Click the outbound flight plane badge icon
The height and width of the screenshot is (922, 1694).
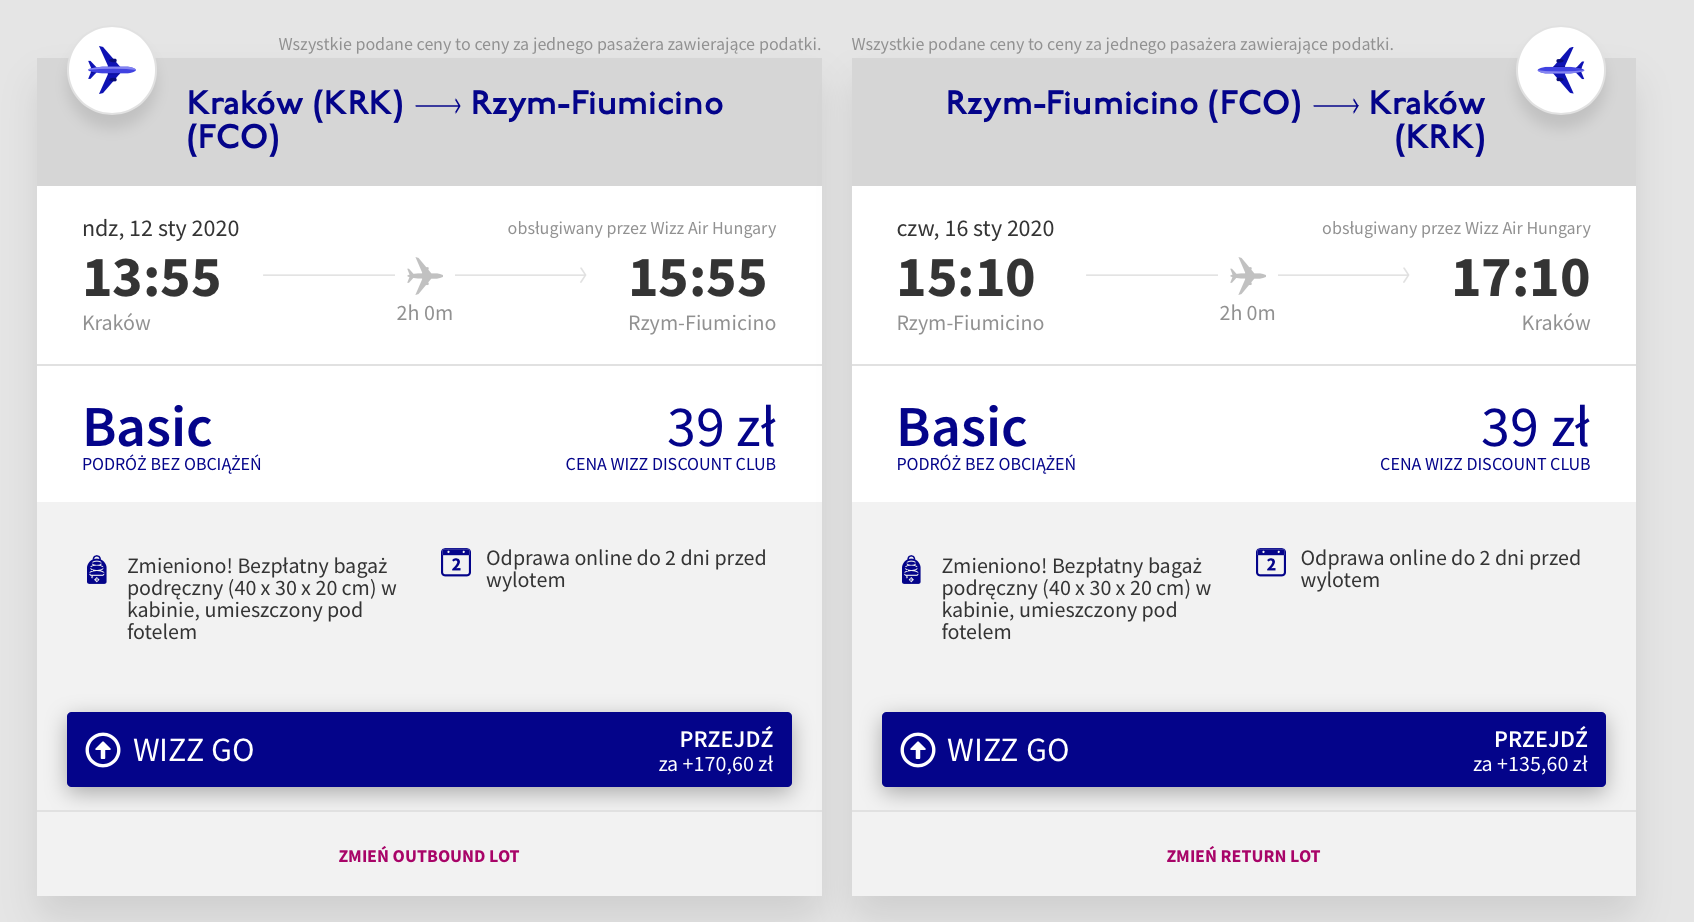point(112,71)
